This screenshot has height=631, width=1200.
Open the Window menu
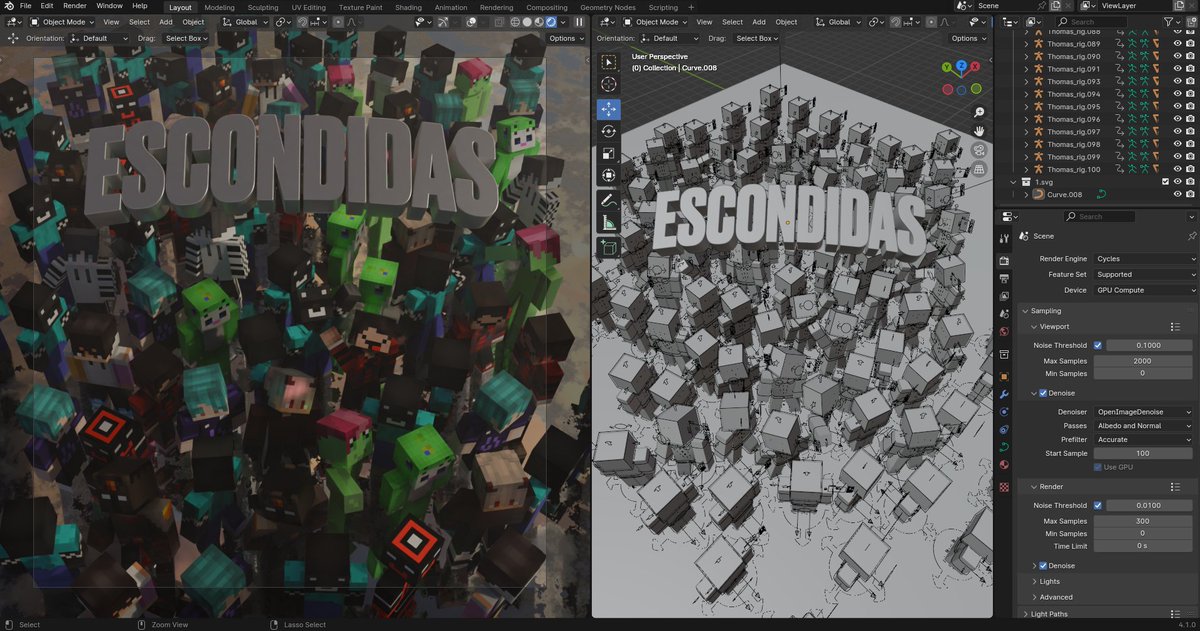click(110, 6)
